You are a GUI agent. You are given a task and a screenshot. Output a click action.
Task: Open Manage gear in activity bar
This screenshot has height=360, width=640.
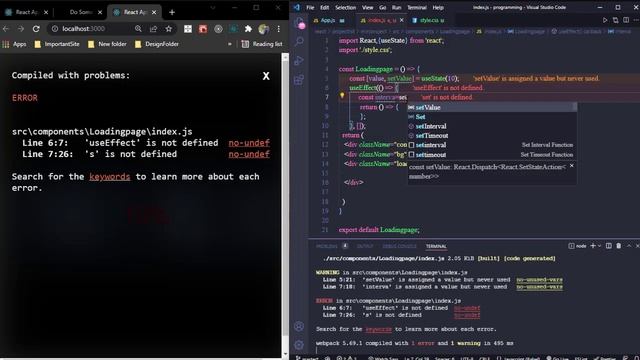pyautogui.click(x=299, y=345)
